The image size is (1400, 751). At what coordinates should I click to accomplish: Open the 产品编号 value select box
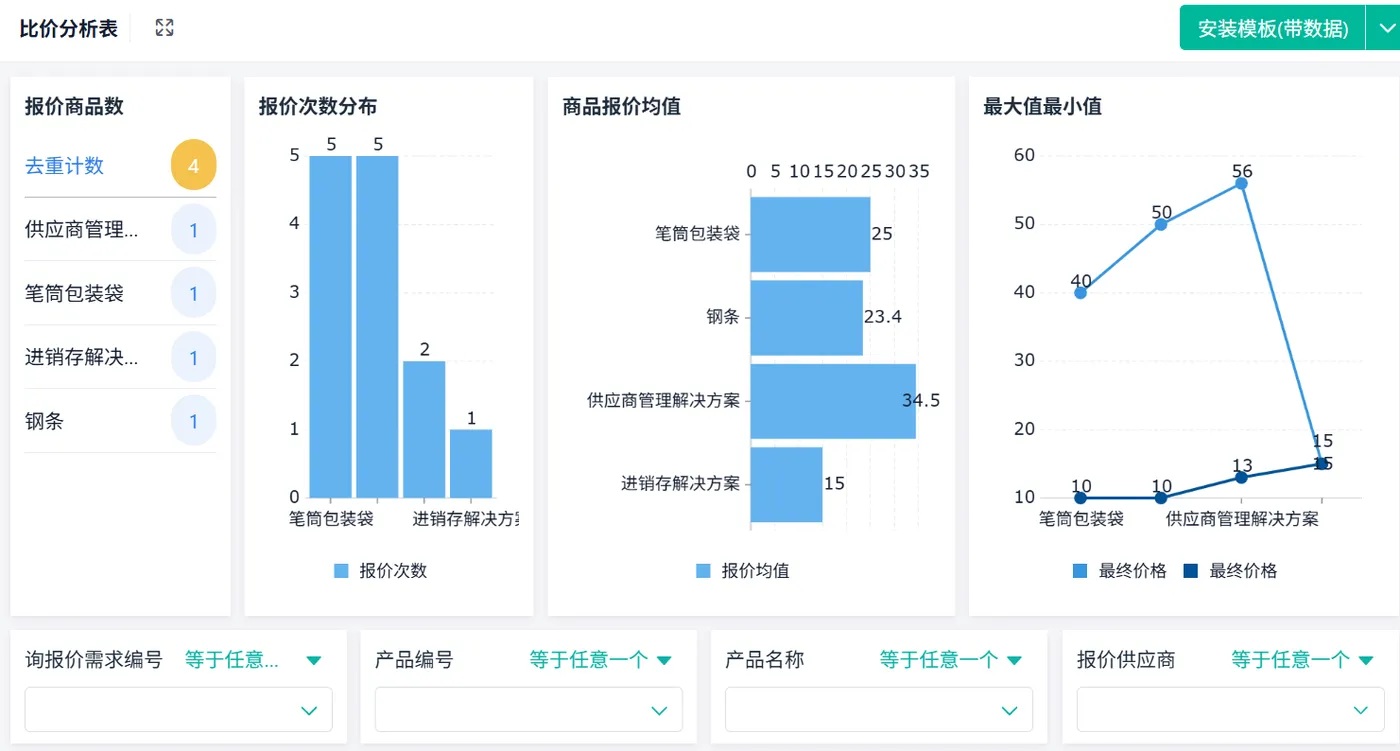click(x=528, y=710)
